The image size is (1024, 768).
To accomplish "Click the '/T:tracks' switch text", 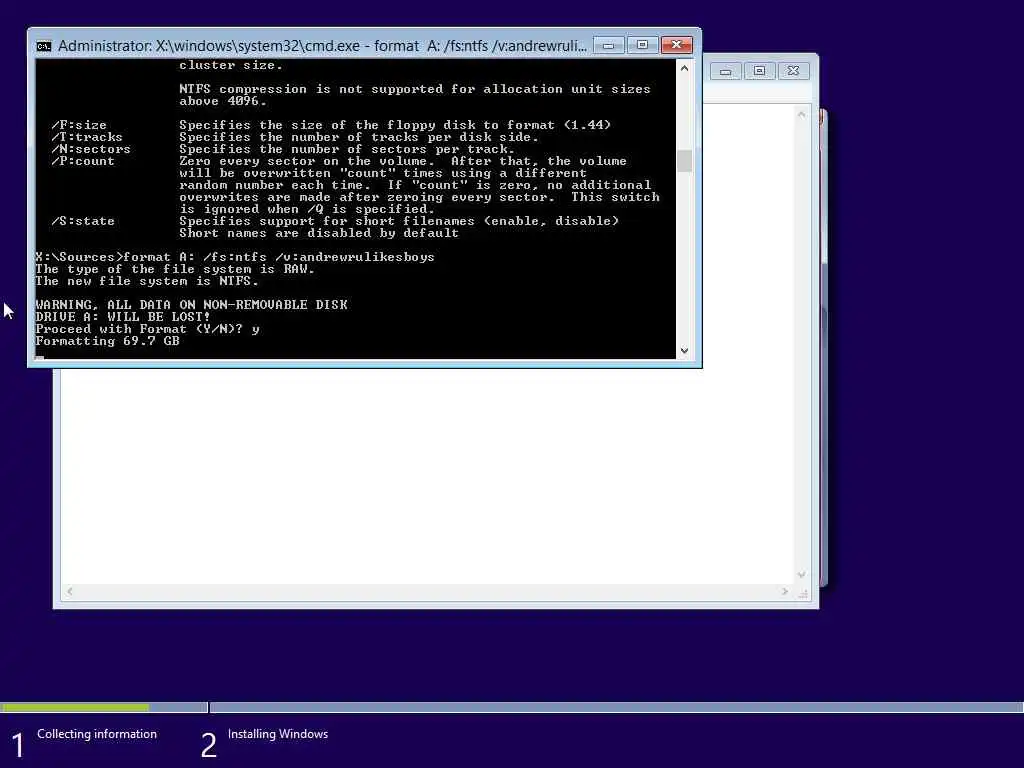I will tap(87, 137).
